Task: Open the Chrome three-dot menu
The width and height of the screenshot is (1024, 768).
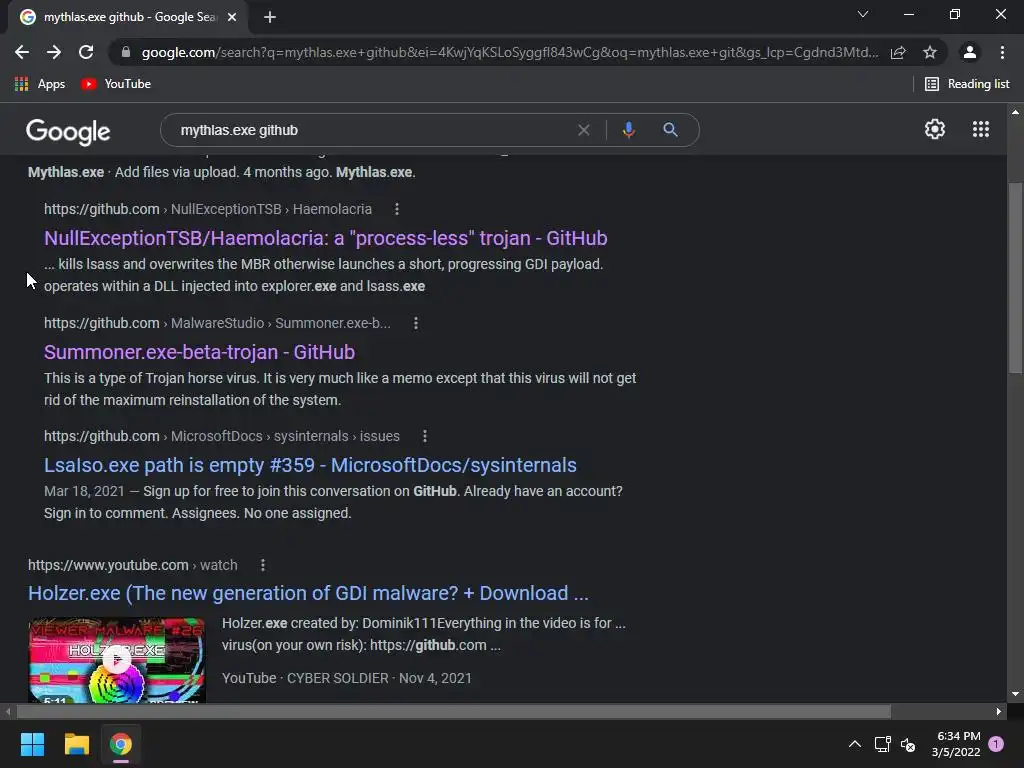Action: point(1002,52)
